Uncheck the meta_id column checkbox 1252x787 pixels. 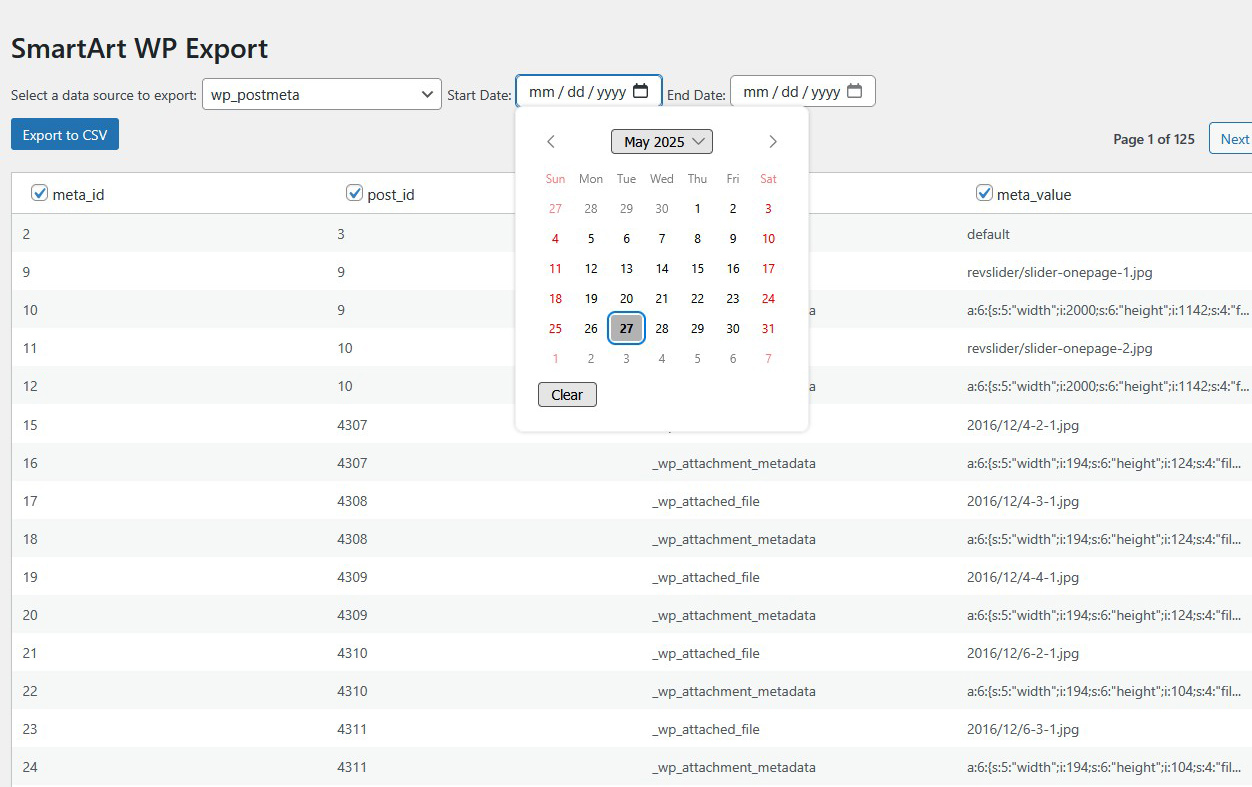40,193
